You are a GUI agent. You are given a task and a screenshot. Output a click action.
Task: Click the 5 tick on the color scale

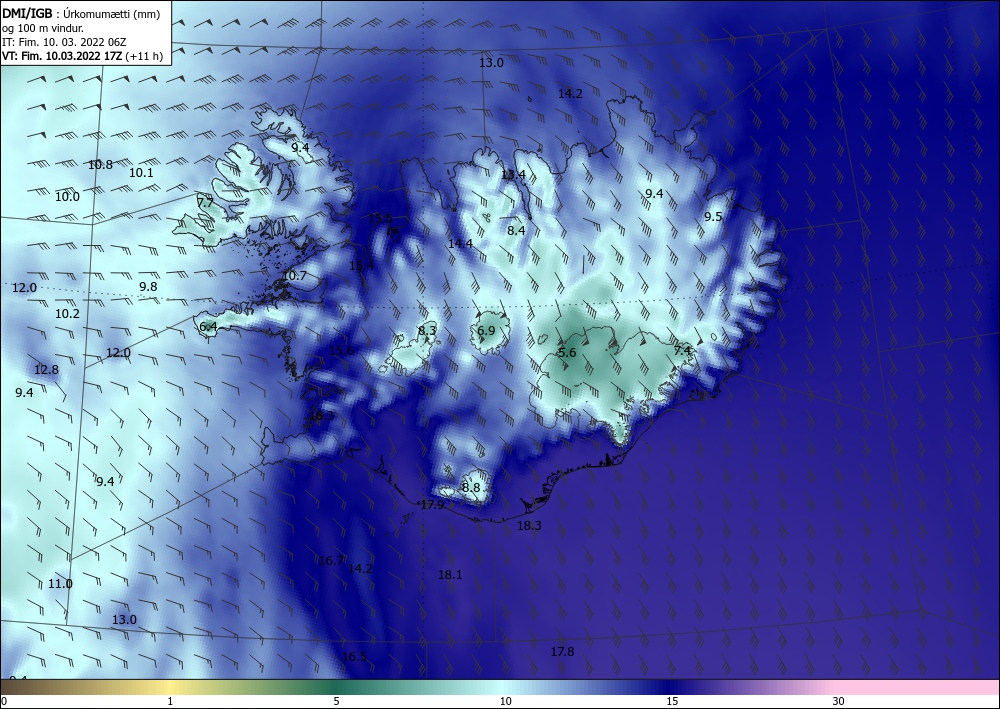click(x=336, y=701)
